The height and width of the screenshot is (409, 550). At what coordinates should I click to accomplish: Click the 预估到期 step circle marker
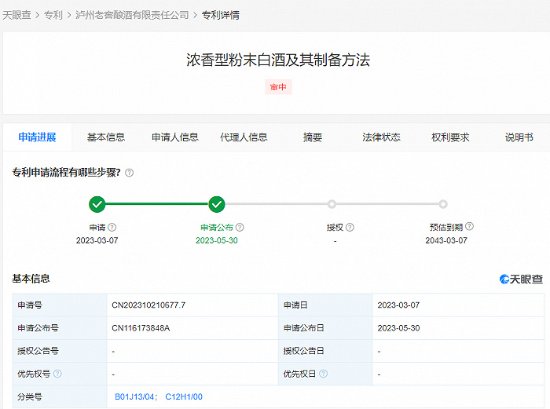[443, 204]
